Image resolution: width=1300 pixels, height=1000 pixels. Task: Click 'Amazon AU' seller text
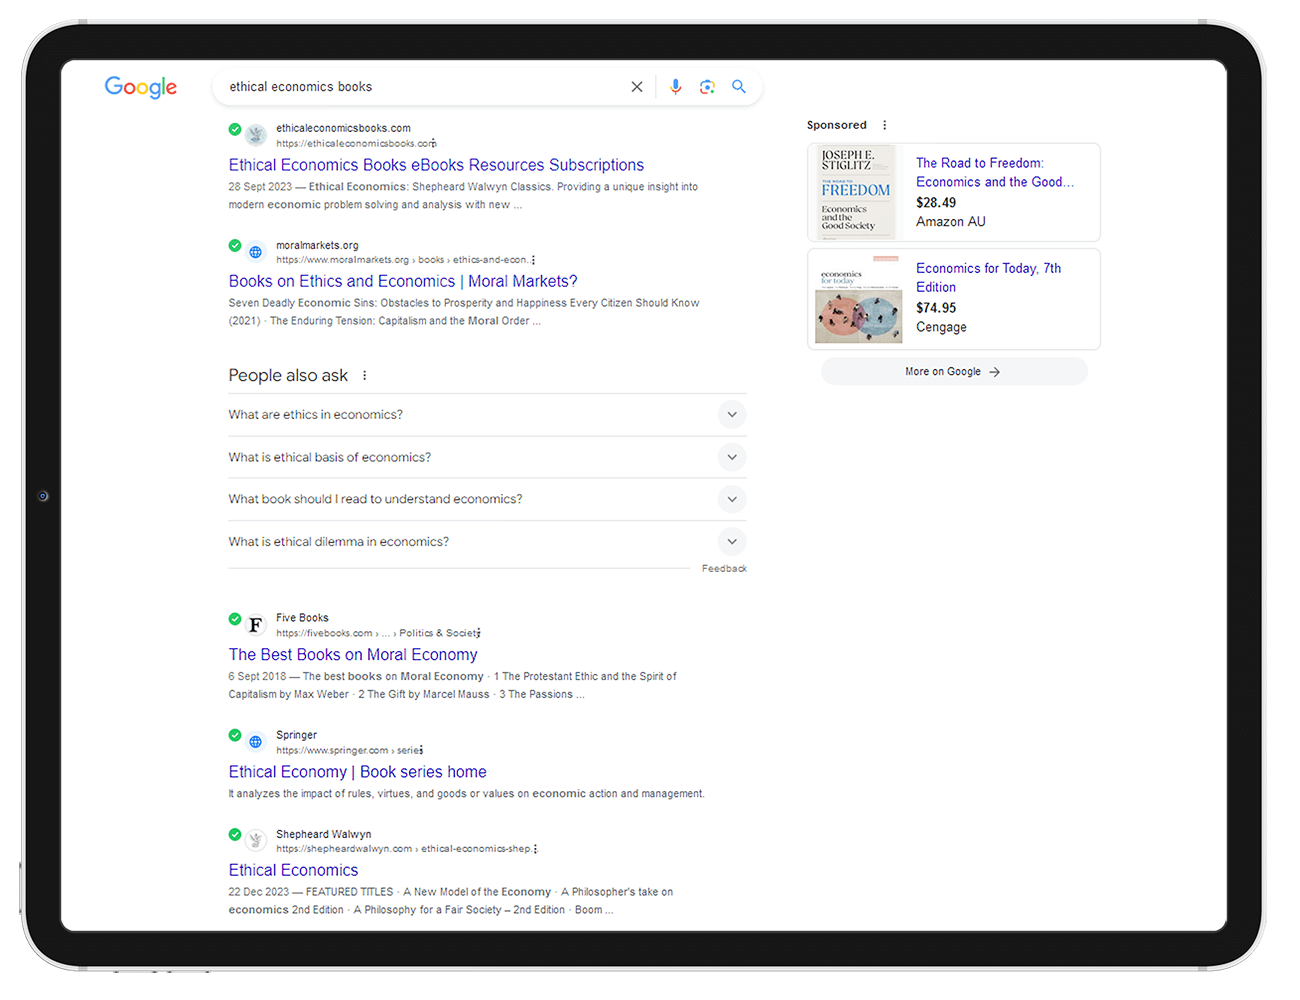tap(951, 222)
